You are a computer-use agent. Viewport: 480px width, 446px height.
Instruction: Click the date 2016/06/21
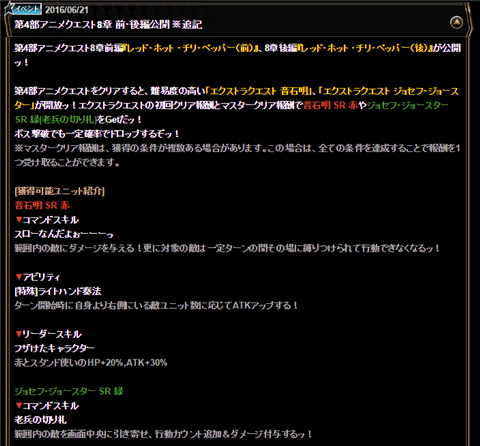67,10
